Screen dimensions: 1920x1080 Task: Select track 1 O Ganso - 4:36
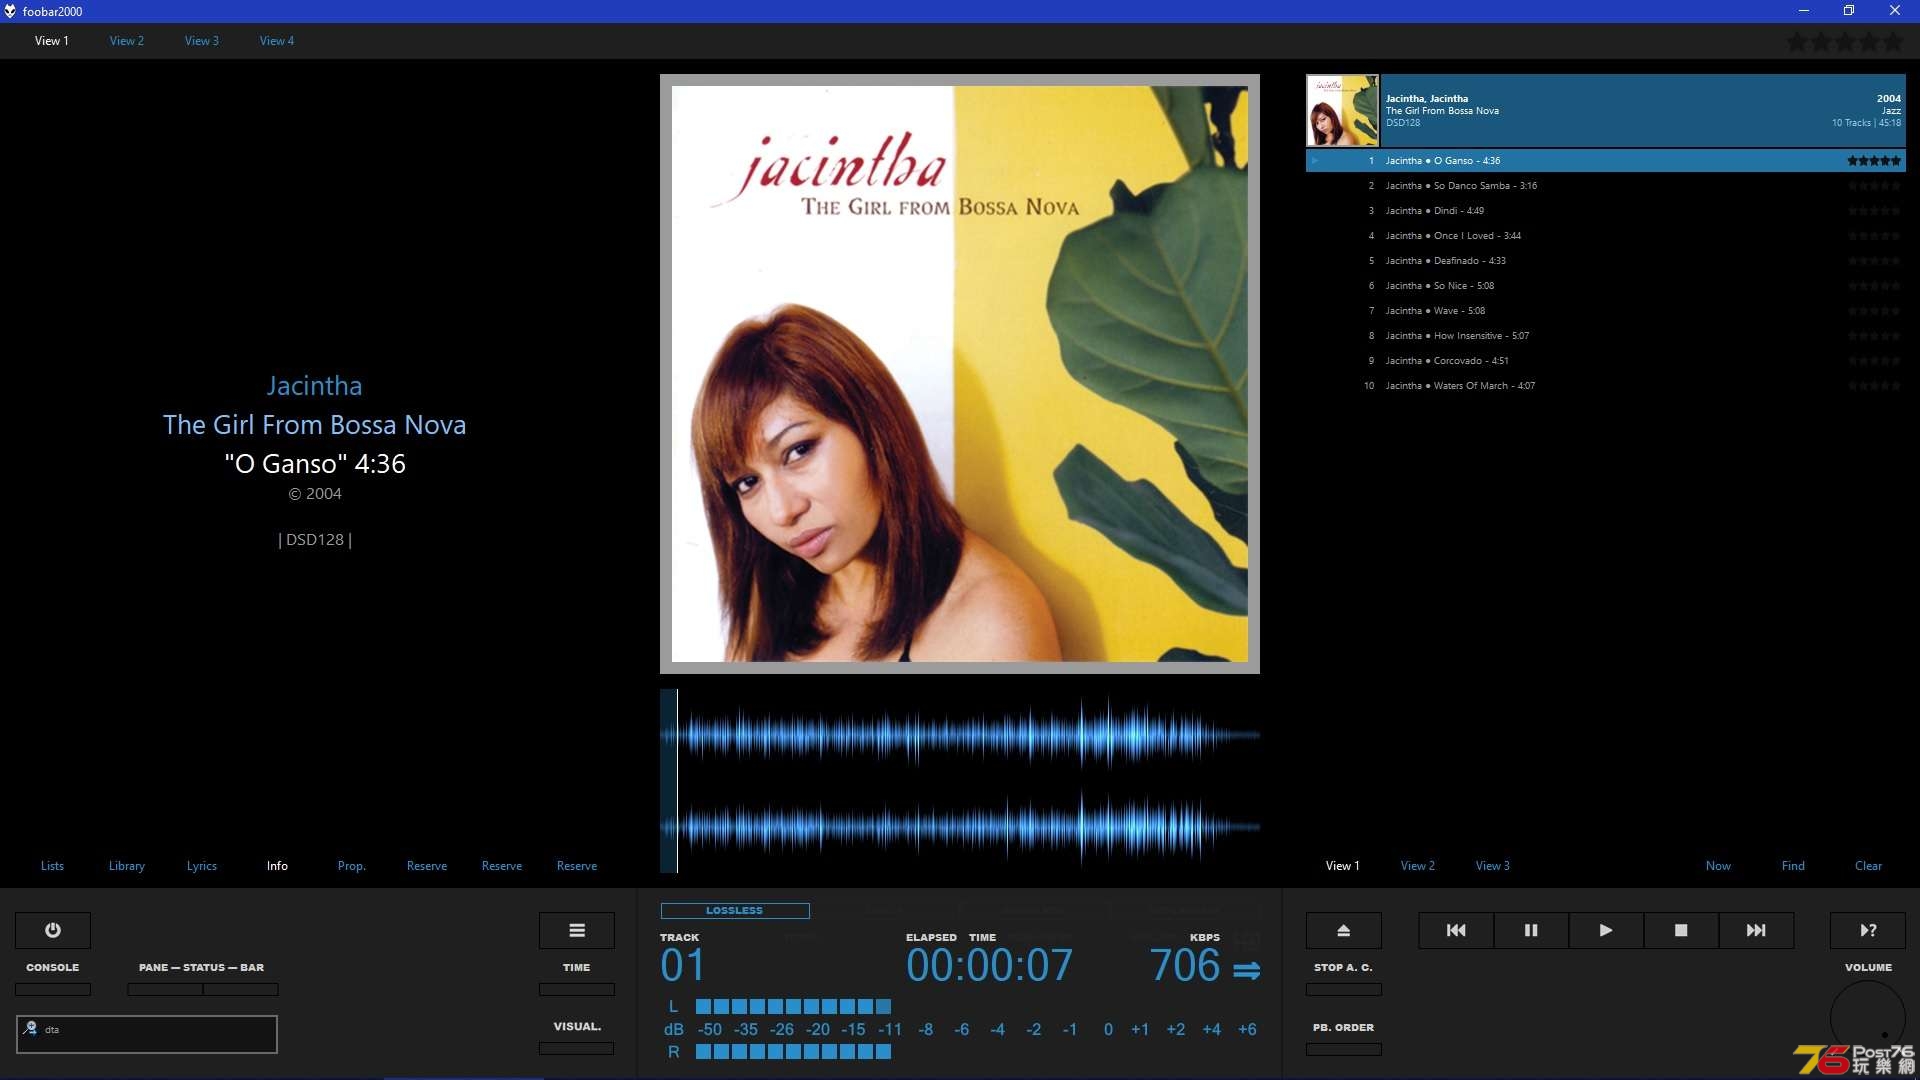pyautogui.click(x=1606, y=160)
